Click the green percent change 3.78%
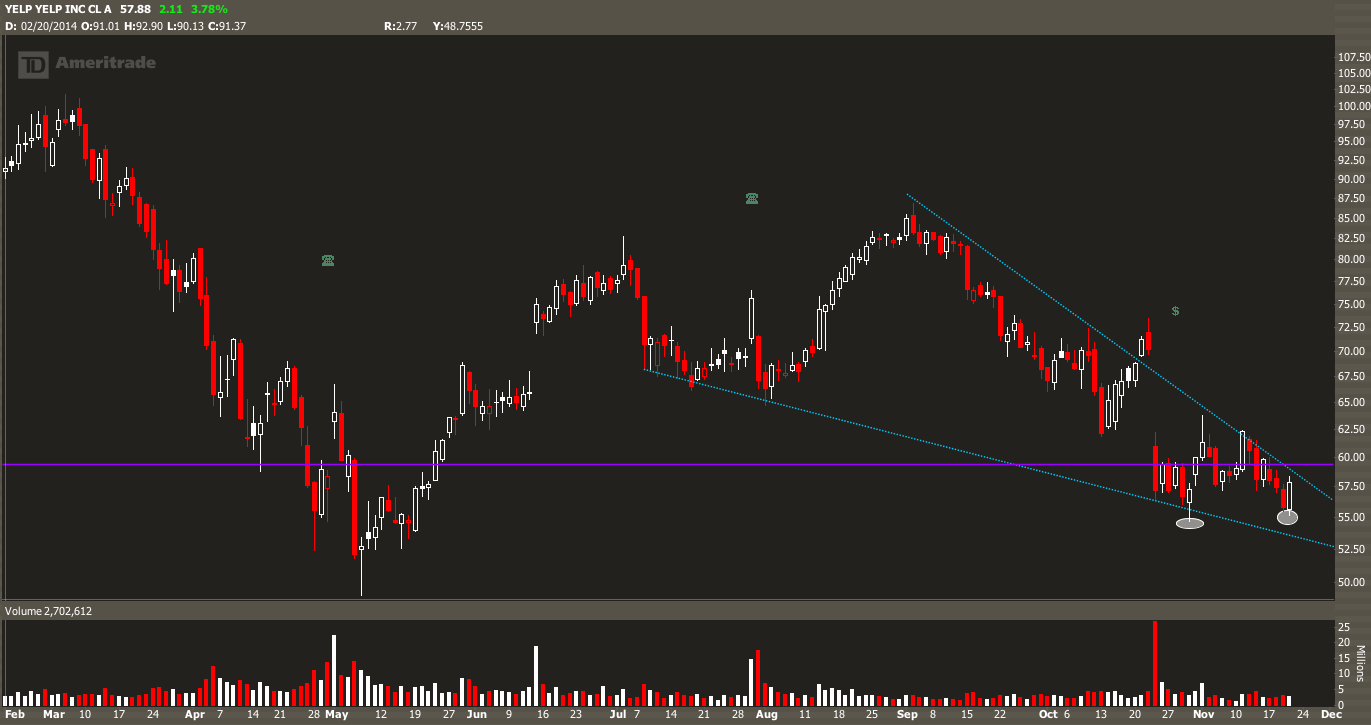The height and width of the screenshot is (725, 1371). coord(210,8)
